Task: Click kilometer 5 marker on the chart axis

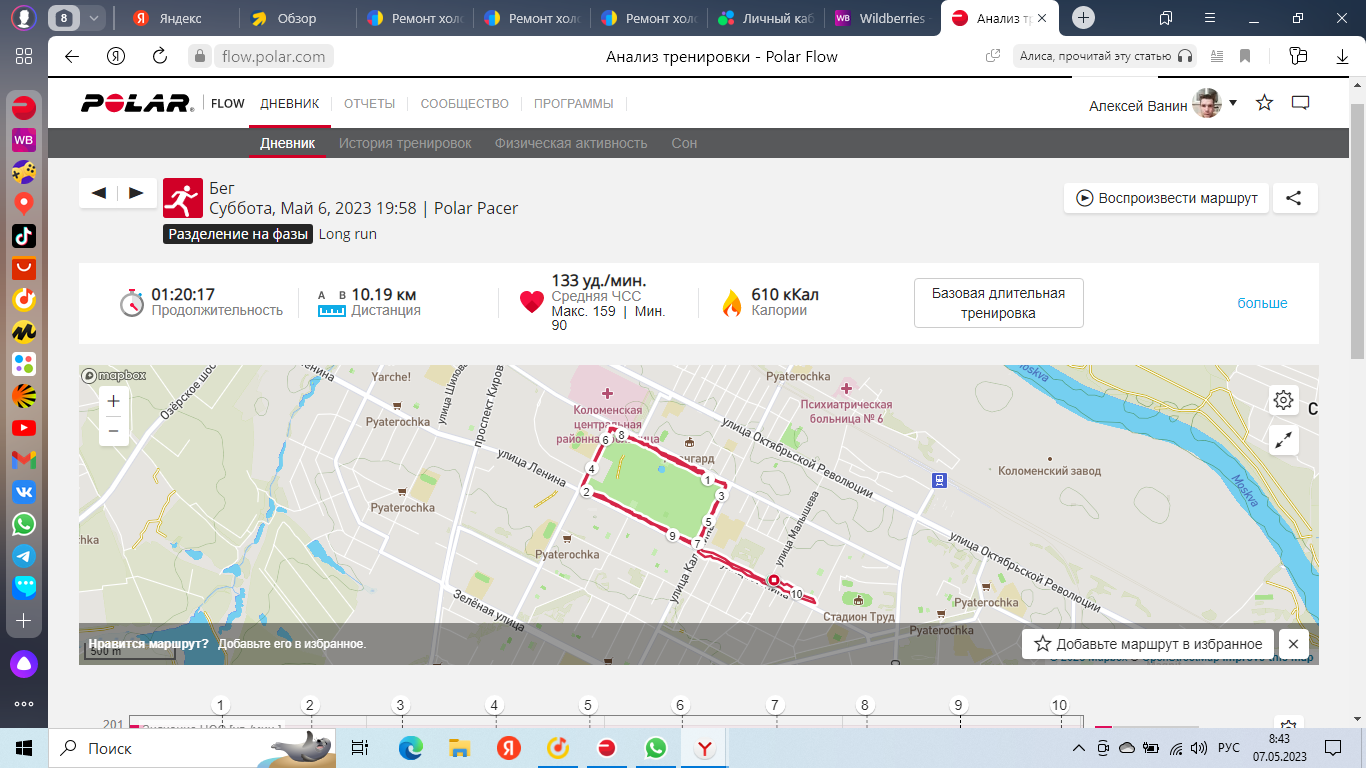Action: [x=588, y=705]
